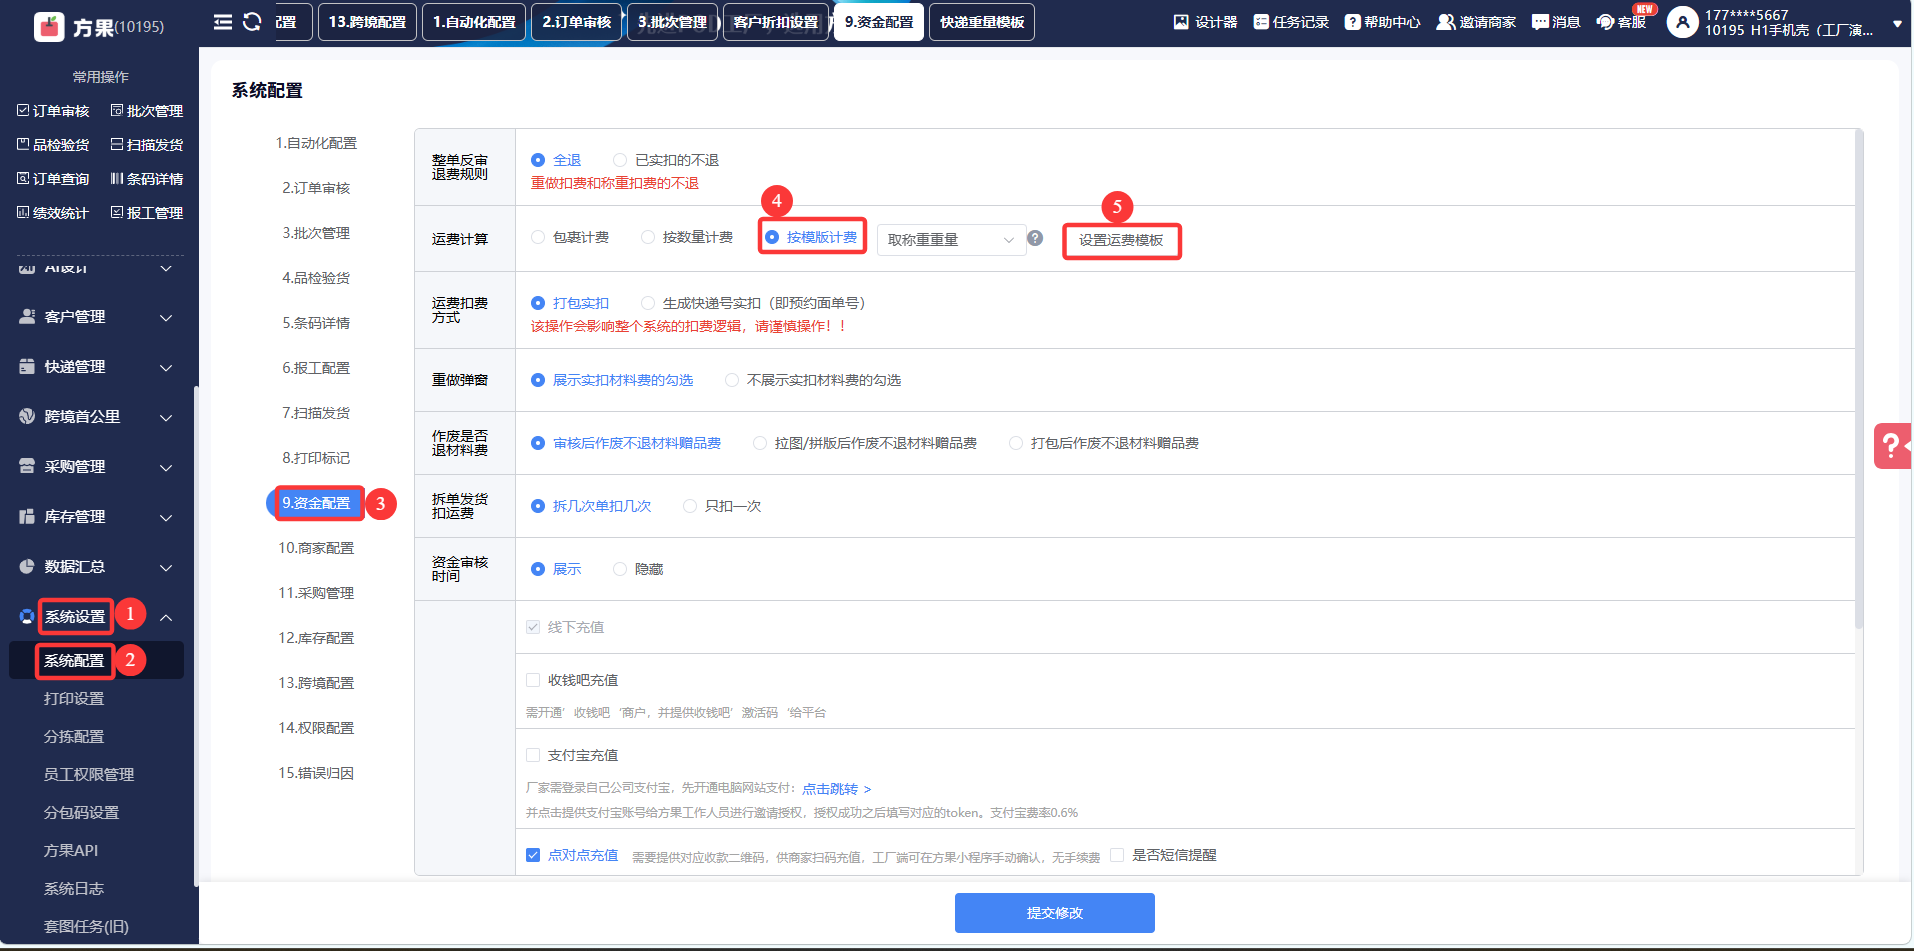Collapse the sidebar with the hamburger icon
This screenshot has height=951, width=1914.
[223, 22]
